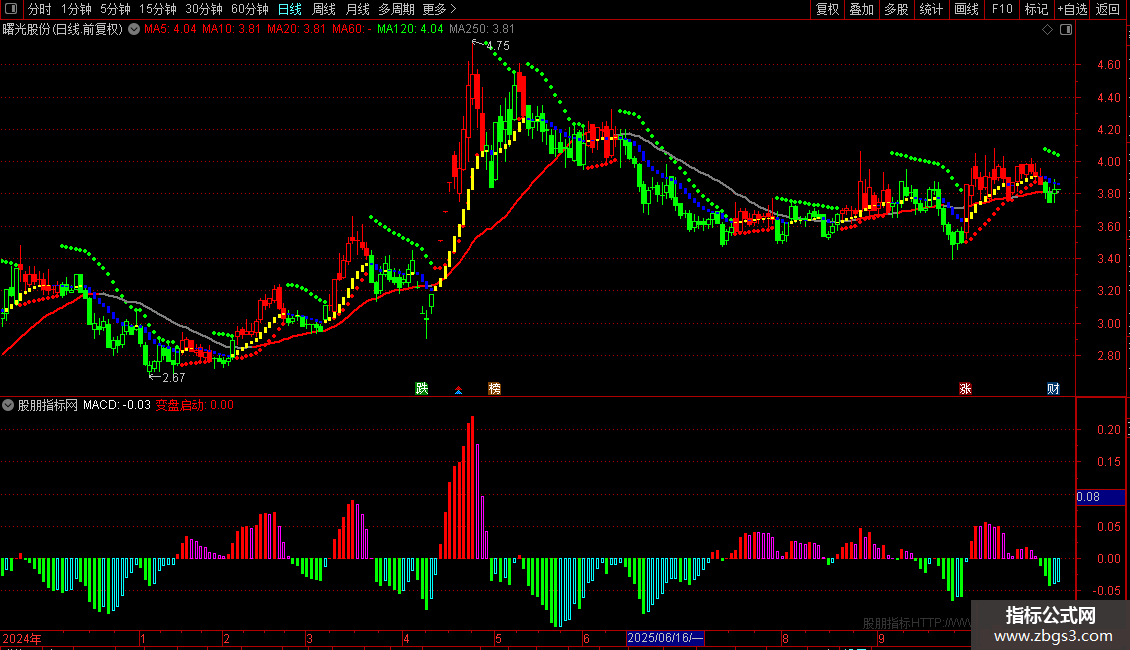
Task: Click the 变盘启动: 0.00 label
Action: (x=195, y=405)
